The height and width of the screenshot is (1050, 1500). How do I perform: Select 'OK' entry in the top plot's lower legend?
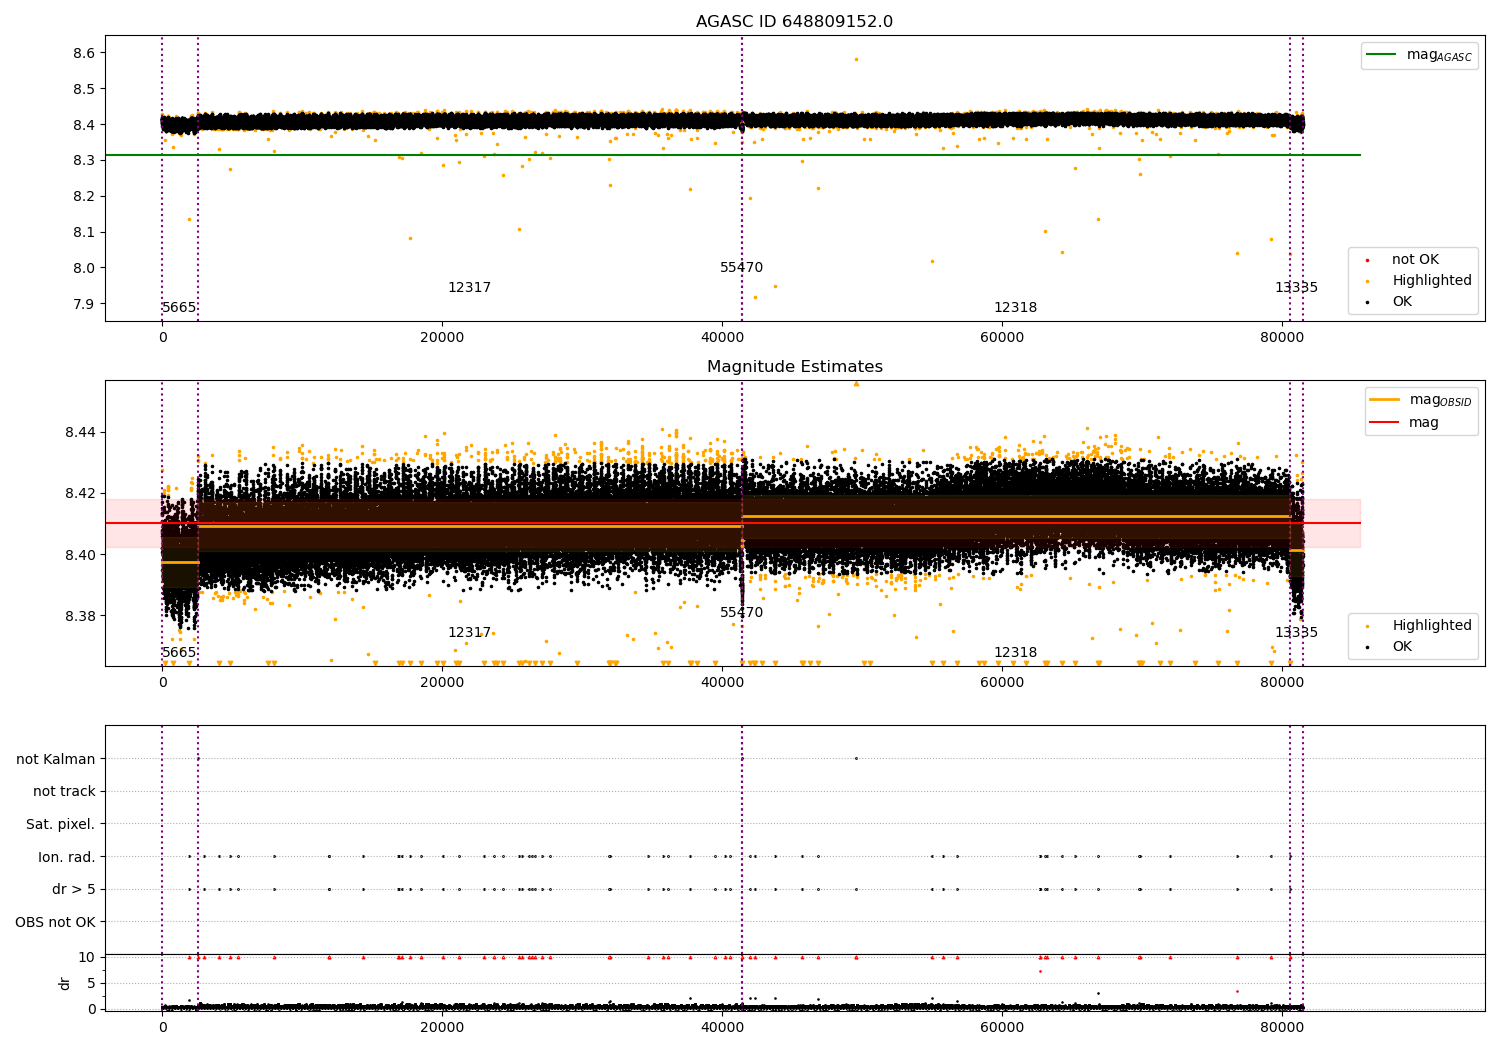[x=1402, y=302]
